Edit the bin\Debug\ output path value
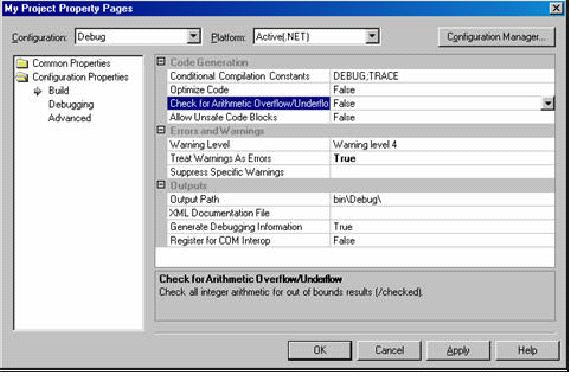 pos(442,199)
